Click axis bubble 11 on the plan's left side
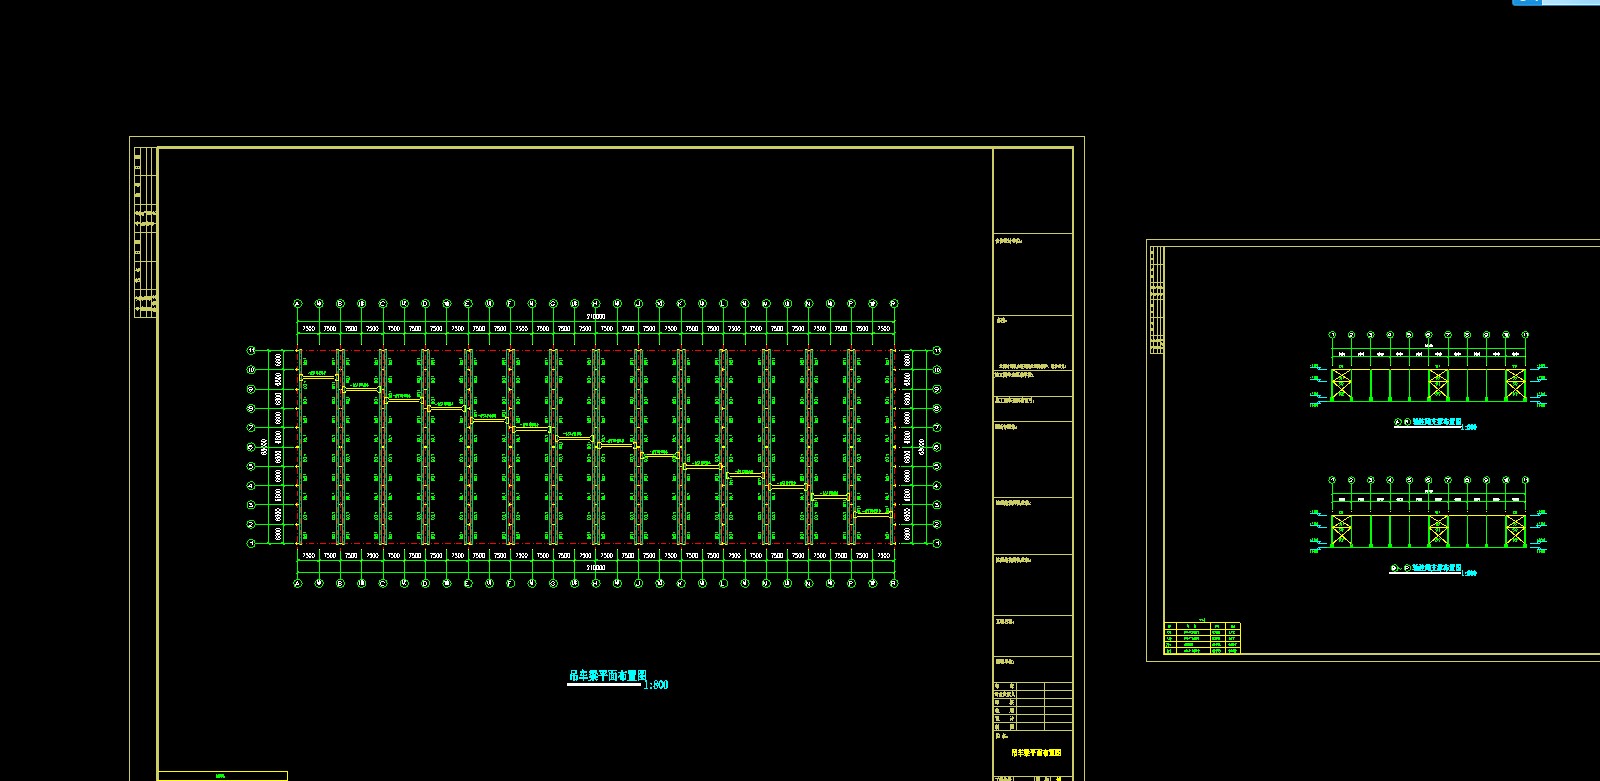This screenshot has height=781, width=1600. tap(251, 351)
